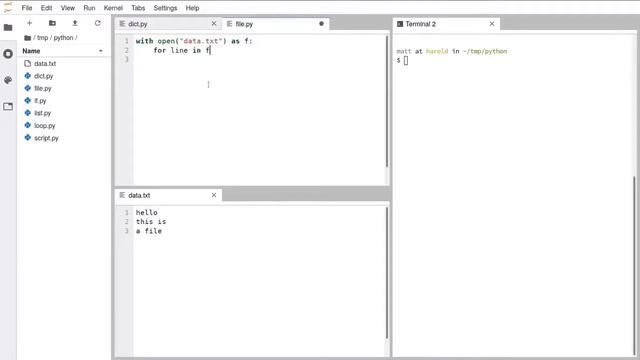The image size is (640, 360).
Task: Click the terminal prompt input cursor
Action: click(x=406, y=60)
